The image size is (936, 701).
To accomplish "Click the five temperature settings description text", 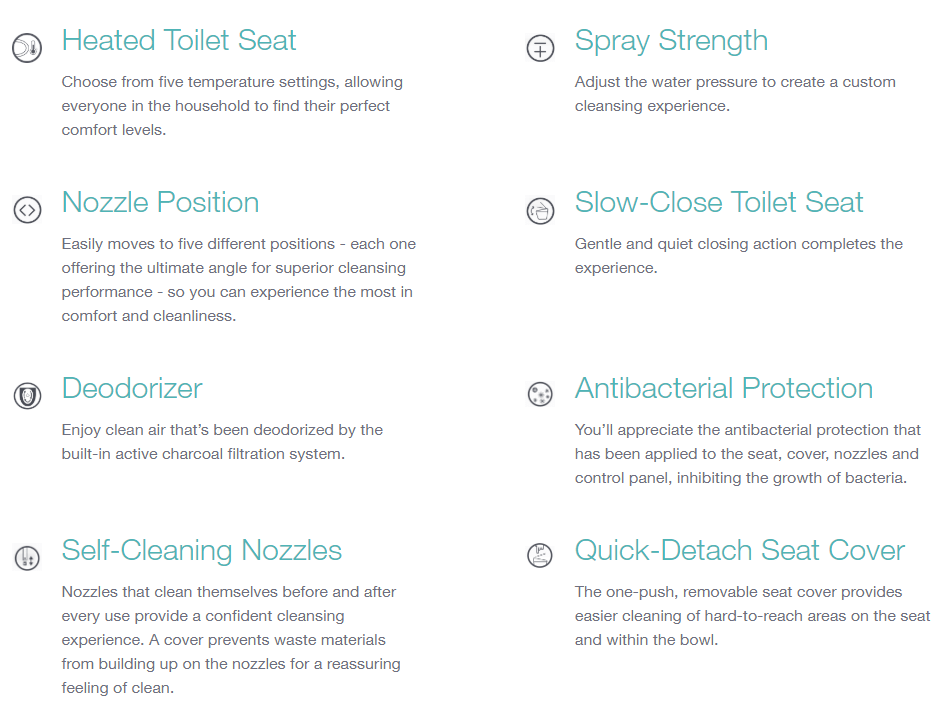I will tap(232, 106).
